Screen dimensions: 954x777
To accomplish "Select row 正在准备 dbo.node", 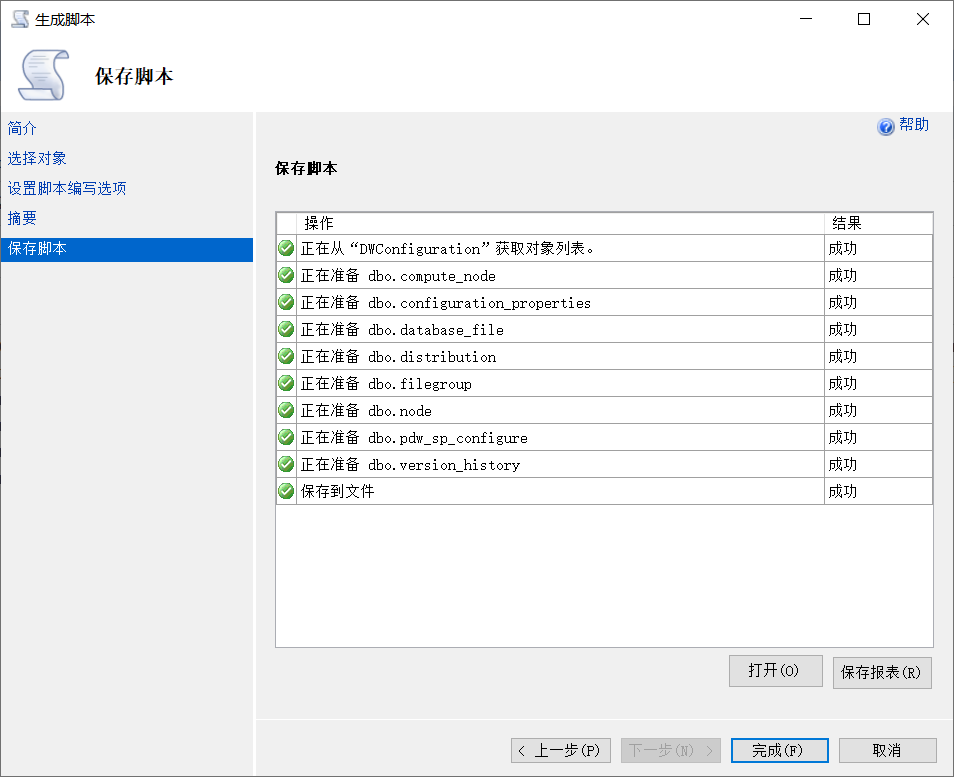I will click(604, 410).
